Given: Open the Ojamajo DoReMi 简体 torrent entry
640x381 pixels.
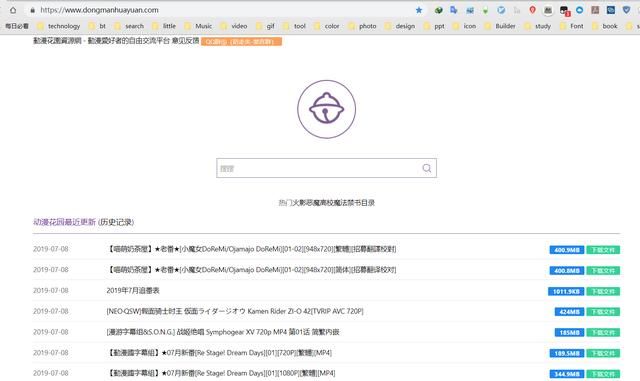Looking at the screenshot, I should [251, 270].
